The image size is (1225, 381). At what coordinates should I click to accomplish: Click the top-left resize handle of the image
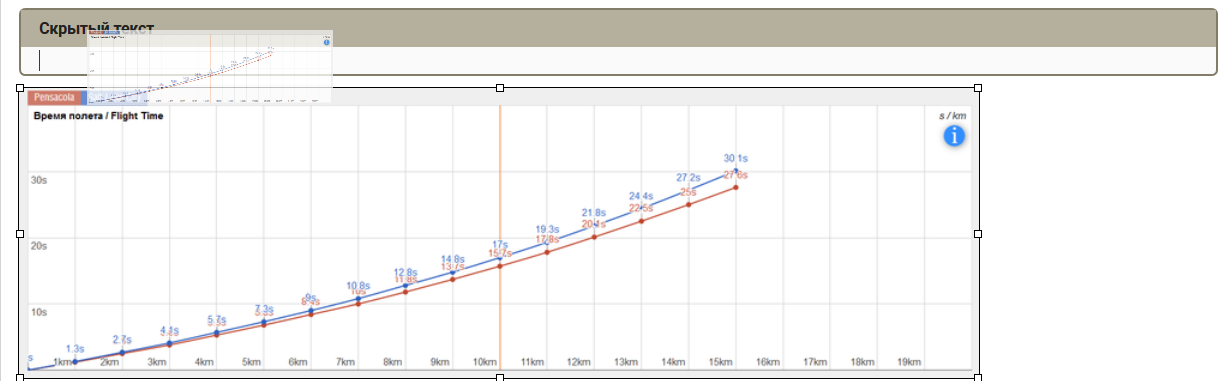point(20,88)
